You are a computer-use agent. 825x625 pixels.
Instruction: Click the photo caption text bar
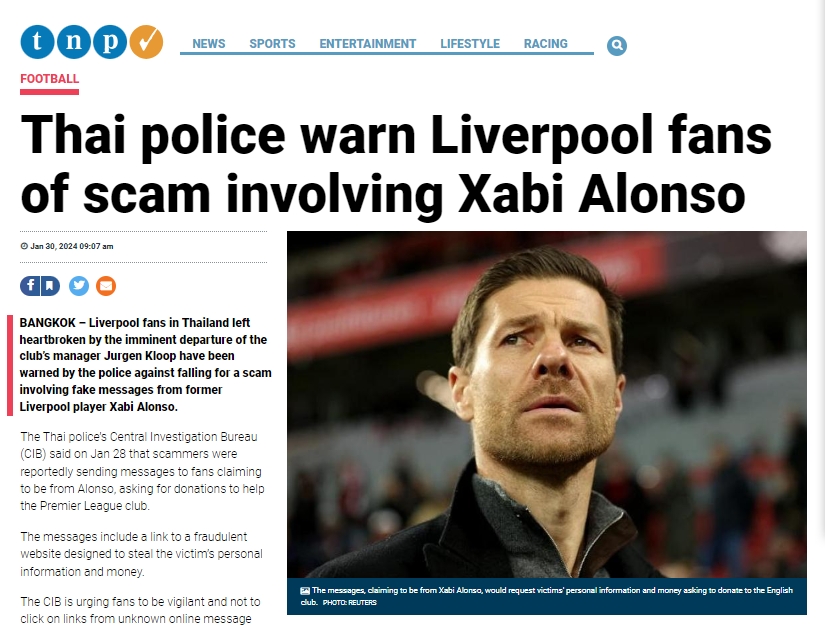click(x=547, y=597)
